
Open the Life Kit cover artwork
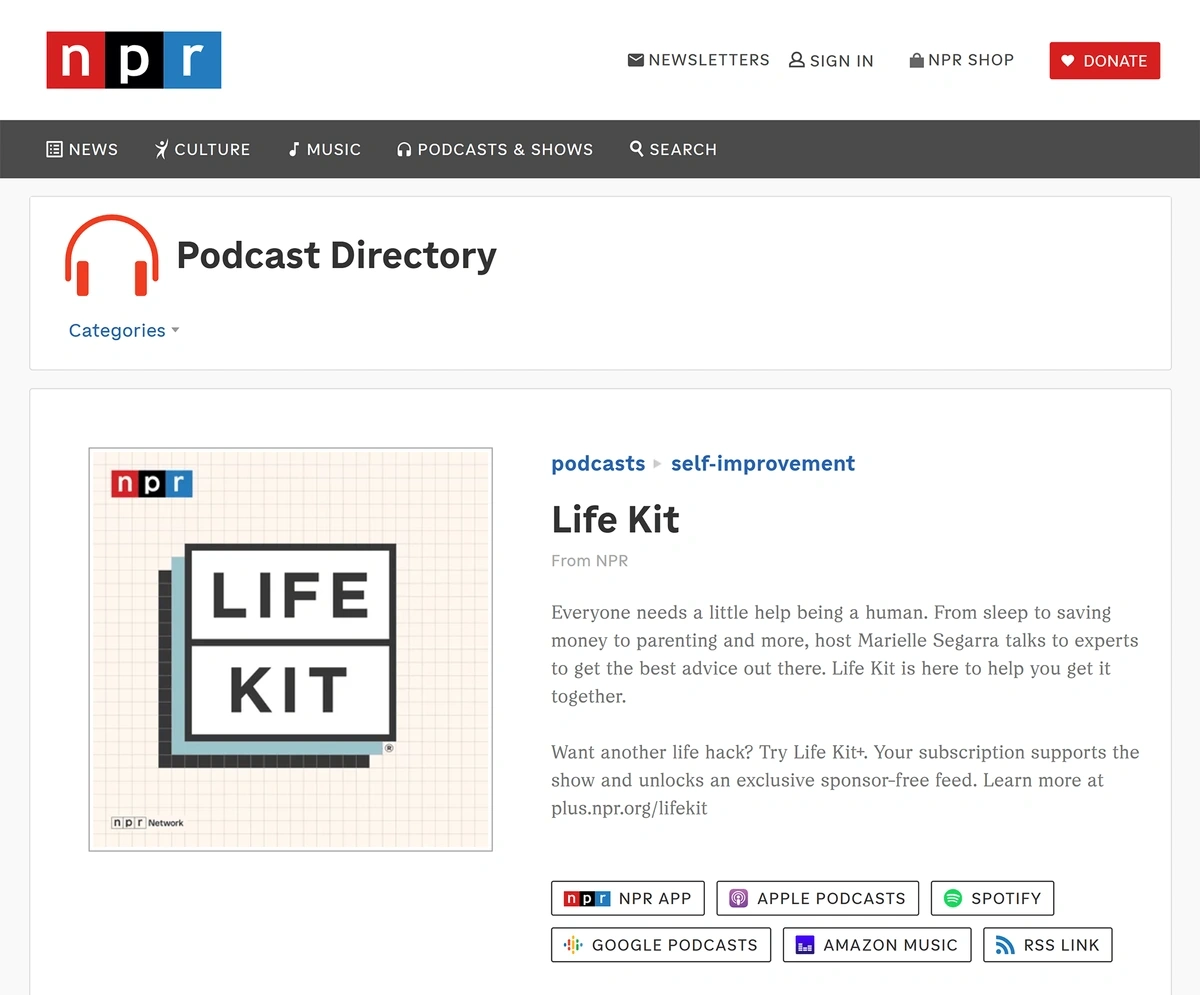(x=291, y=649)
